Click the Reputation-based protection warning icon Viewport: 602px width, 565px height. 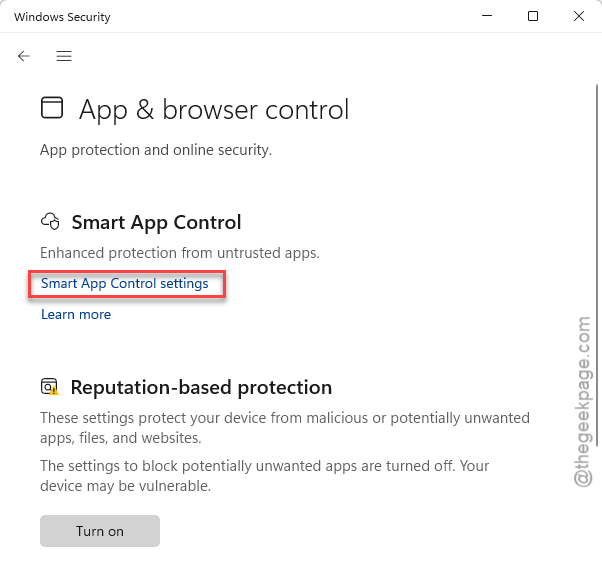point(50,387)
